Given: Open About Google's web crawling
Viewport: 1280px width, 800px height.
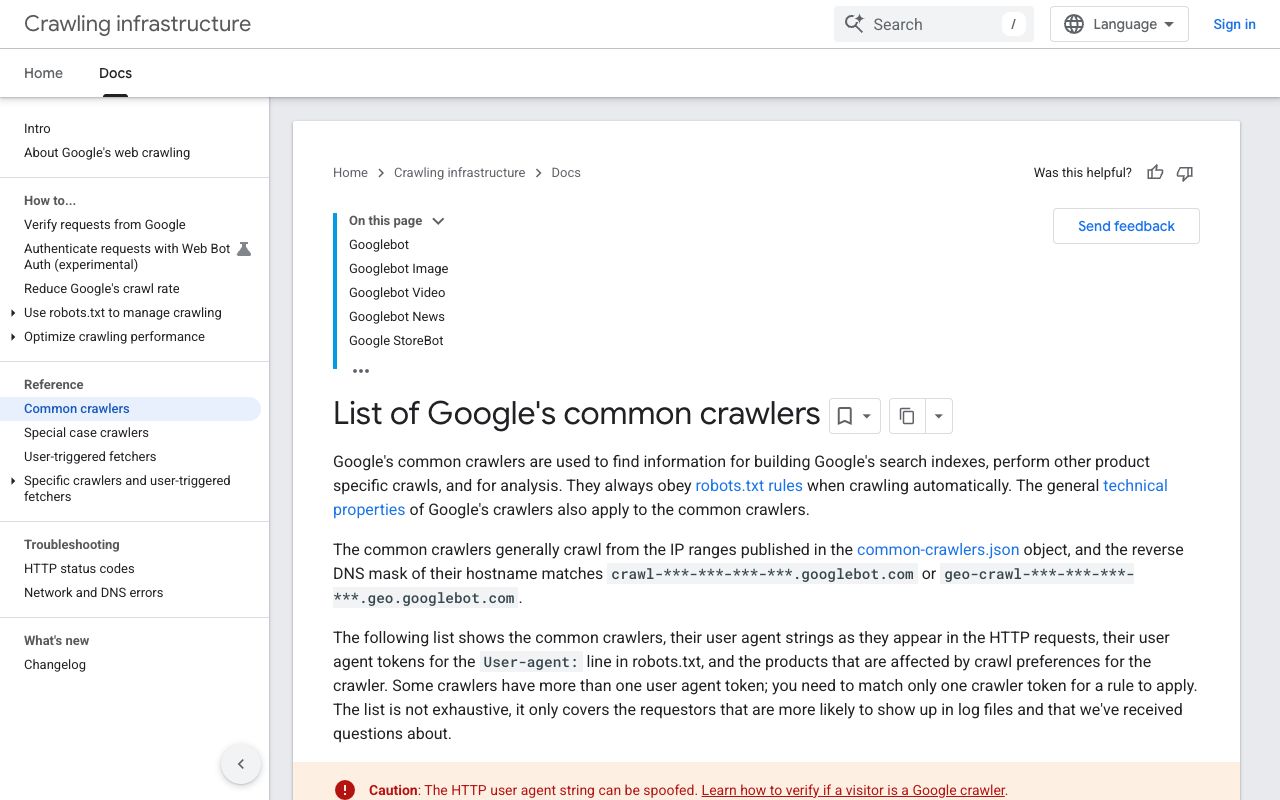Looking at the screenshot, I should (107, 153).
